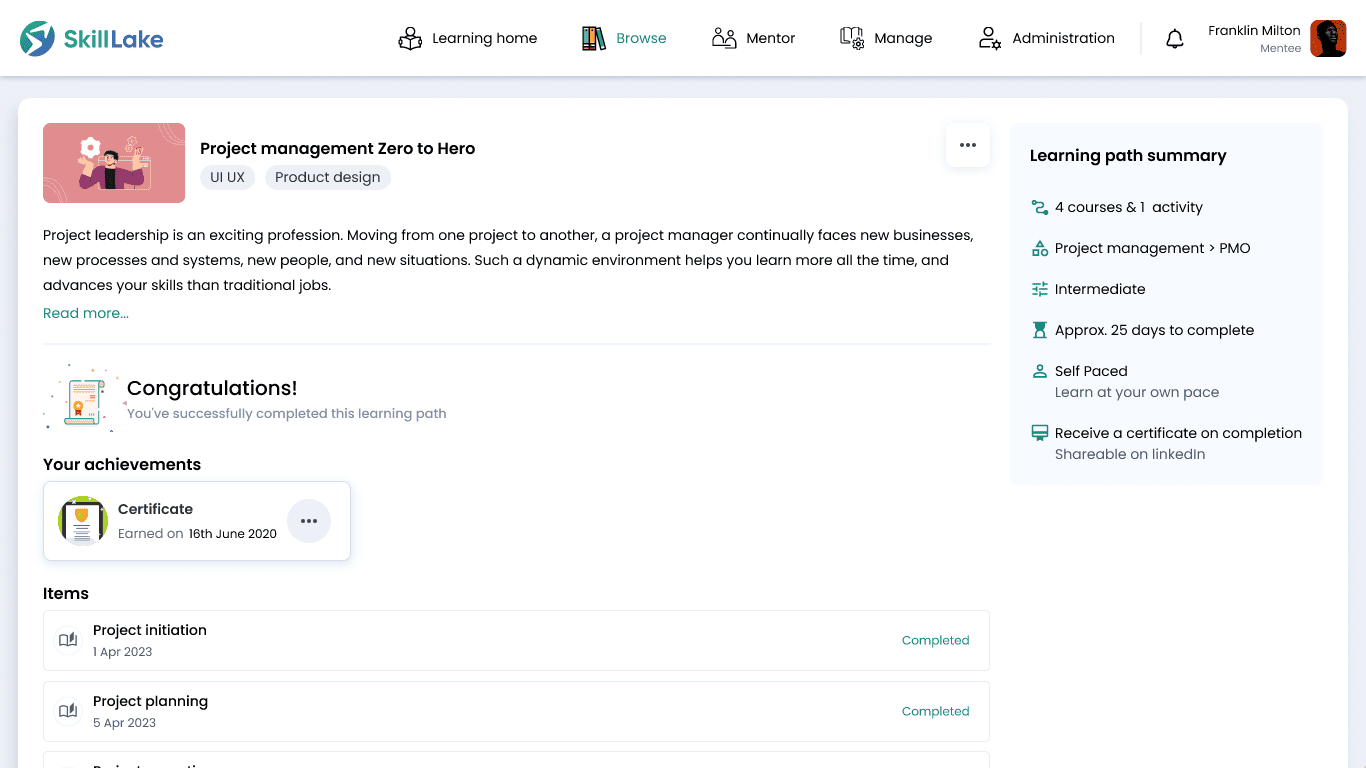
Task: Click the 1 Apr 2023 date
Action: (123, 652)
